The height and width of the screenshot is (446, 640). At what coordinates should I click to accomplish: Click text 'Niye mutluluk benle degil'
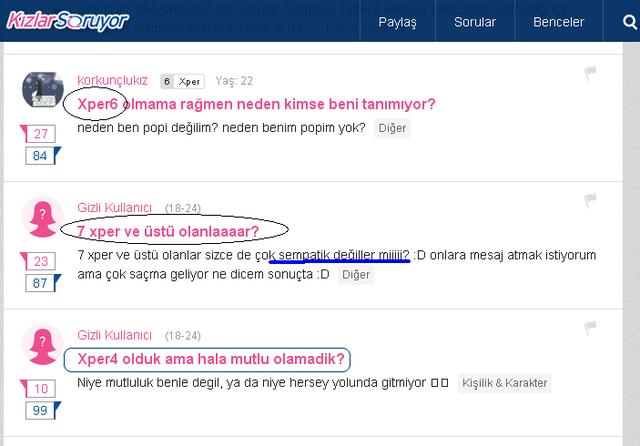pyautogui.click(x=149, y=383)
